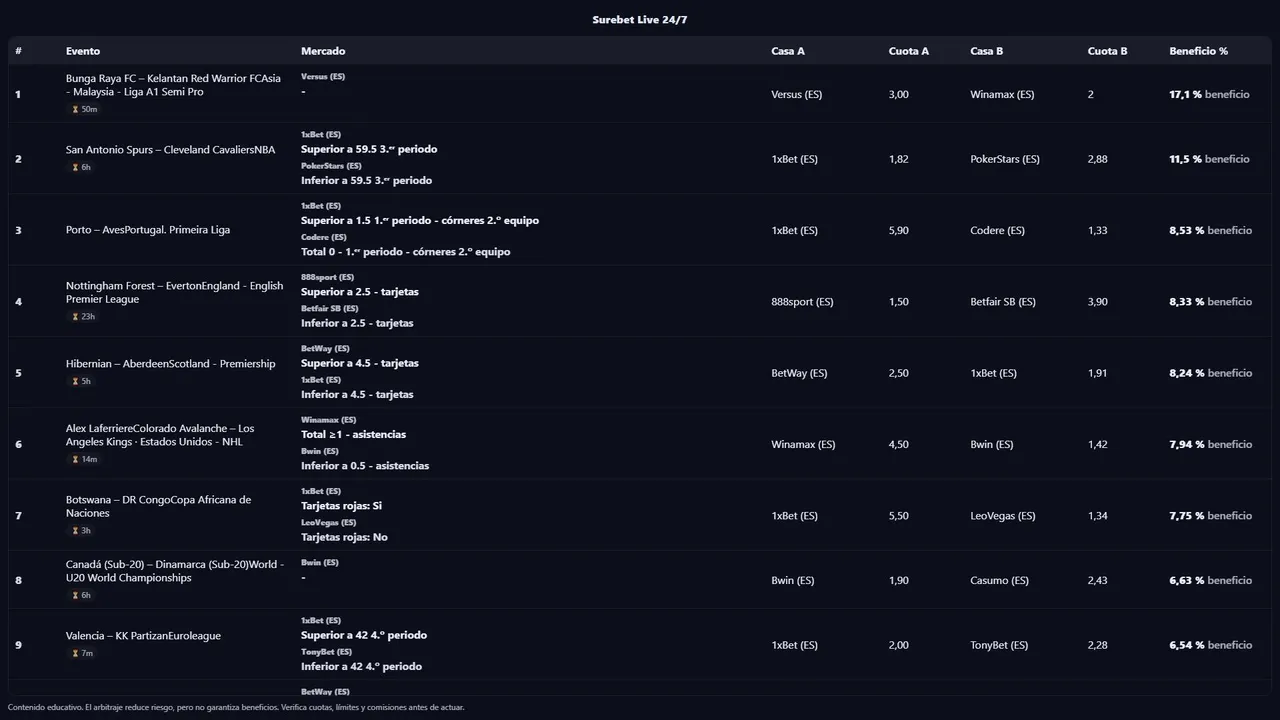The width and height of the screenshot is (1280, 720).
Task: Click the Casa B column header
Action: click(986, 51)
